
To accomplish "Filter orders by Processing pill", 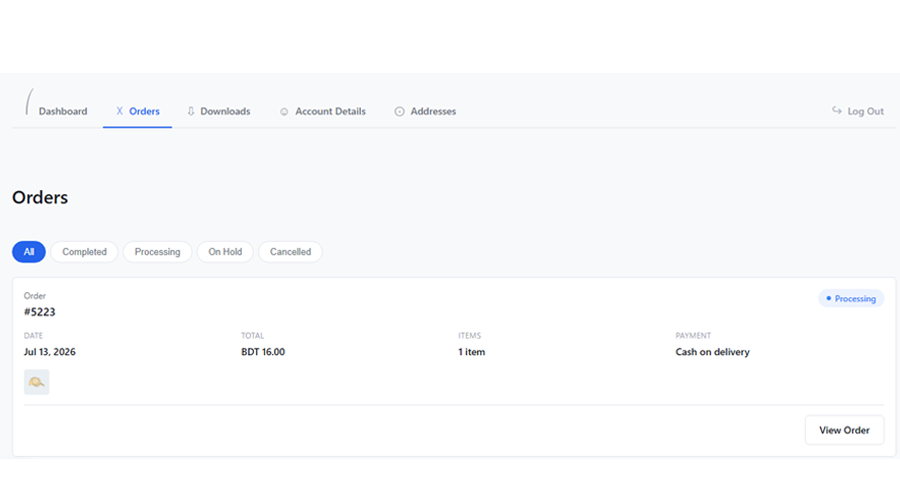I will pyautogui.click(x=157, y=251).
